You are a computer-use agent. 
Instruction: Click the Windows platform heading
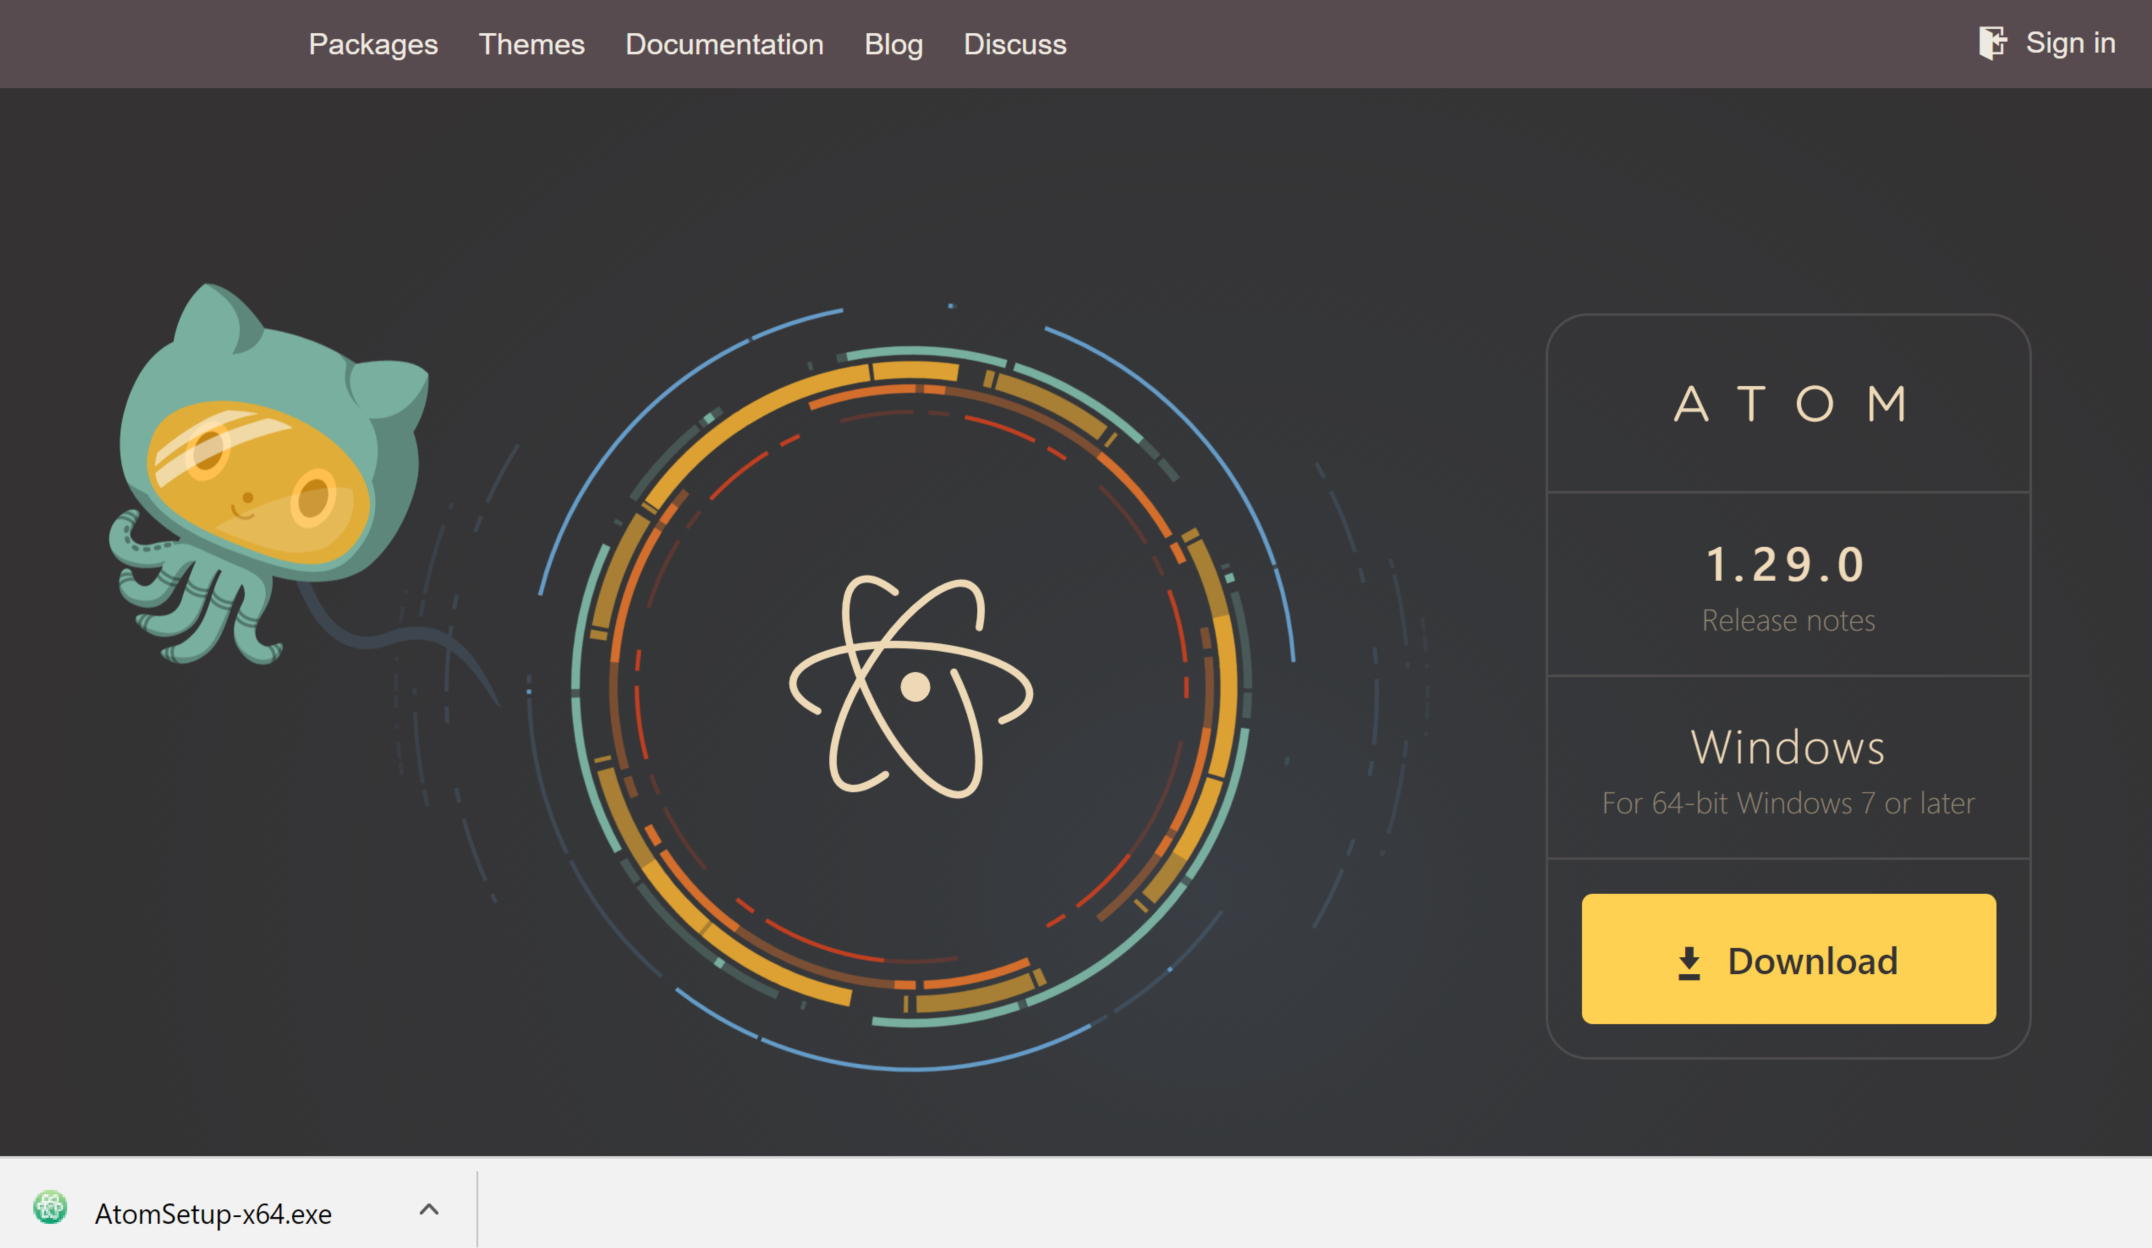1788,748
